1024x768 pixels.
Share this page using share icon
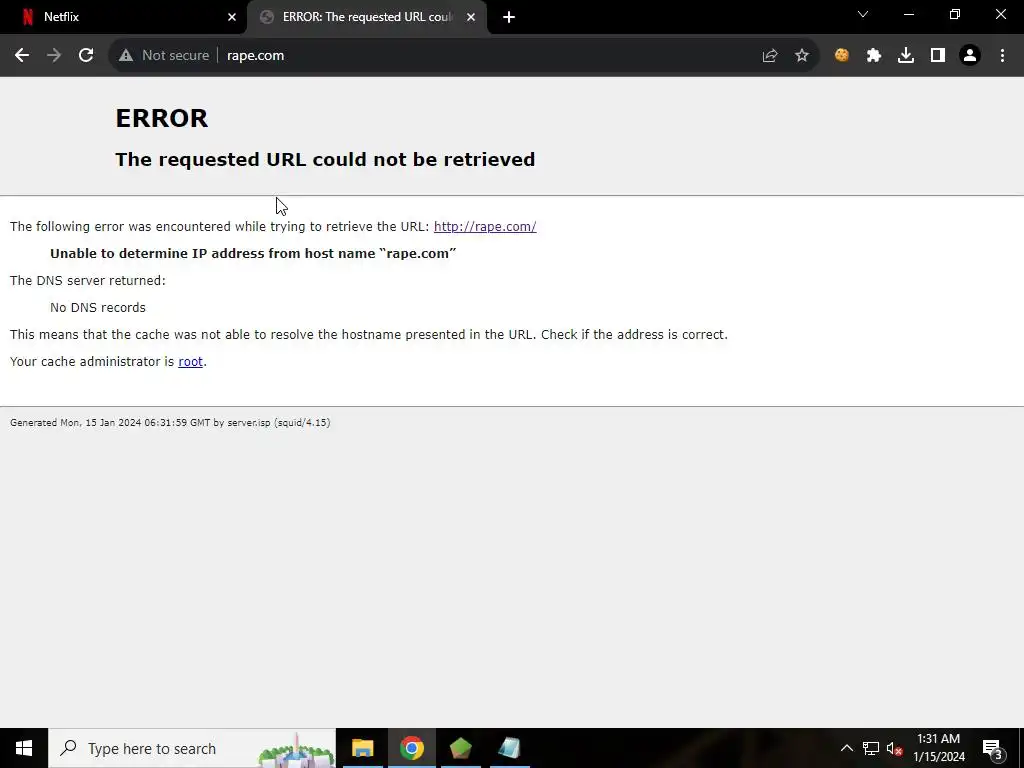770,56
